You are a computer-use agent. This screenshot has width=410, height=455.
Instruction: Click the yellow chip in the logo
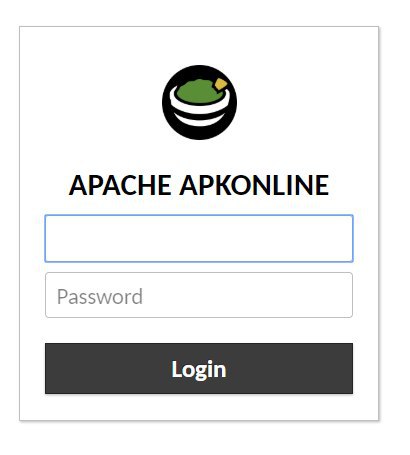[221, 84]
